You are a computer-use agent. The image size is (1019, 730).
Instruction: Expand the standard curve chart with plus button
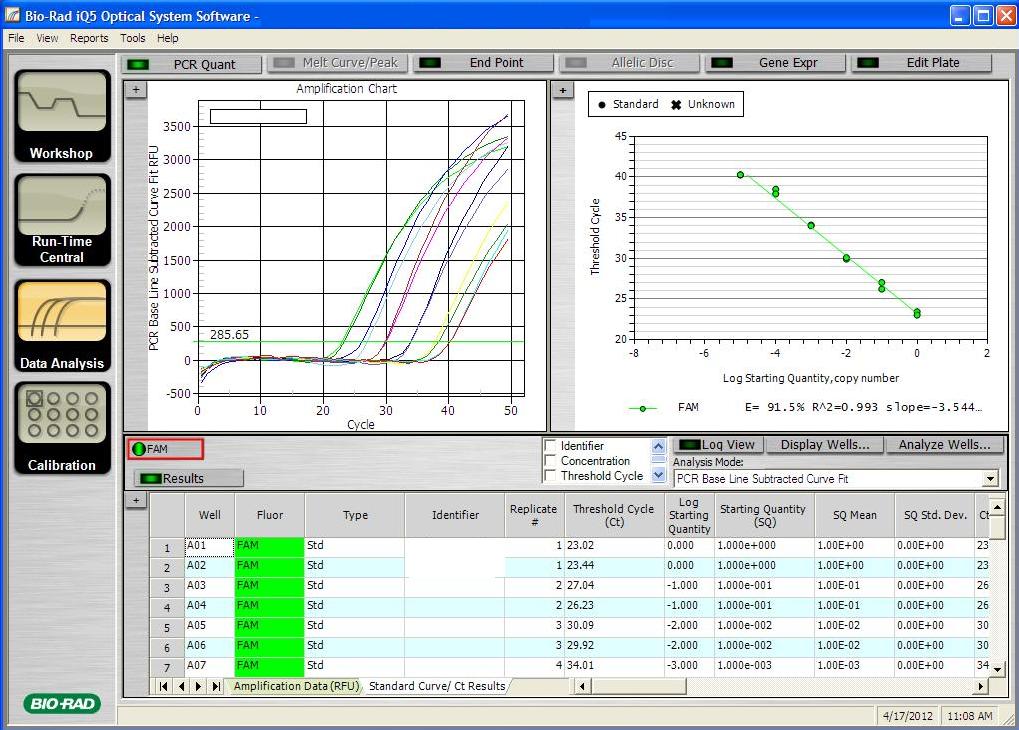coord(563,90)
